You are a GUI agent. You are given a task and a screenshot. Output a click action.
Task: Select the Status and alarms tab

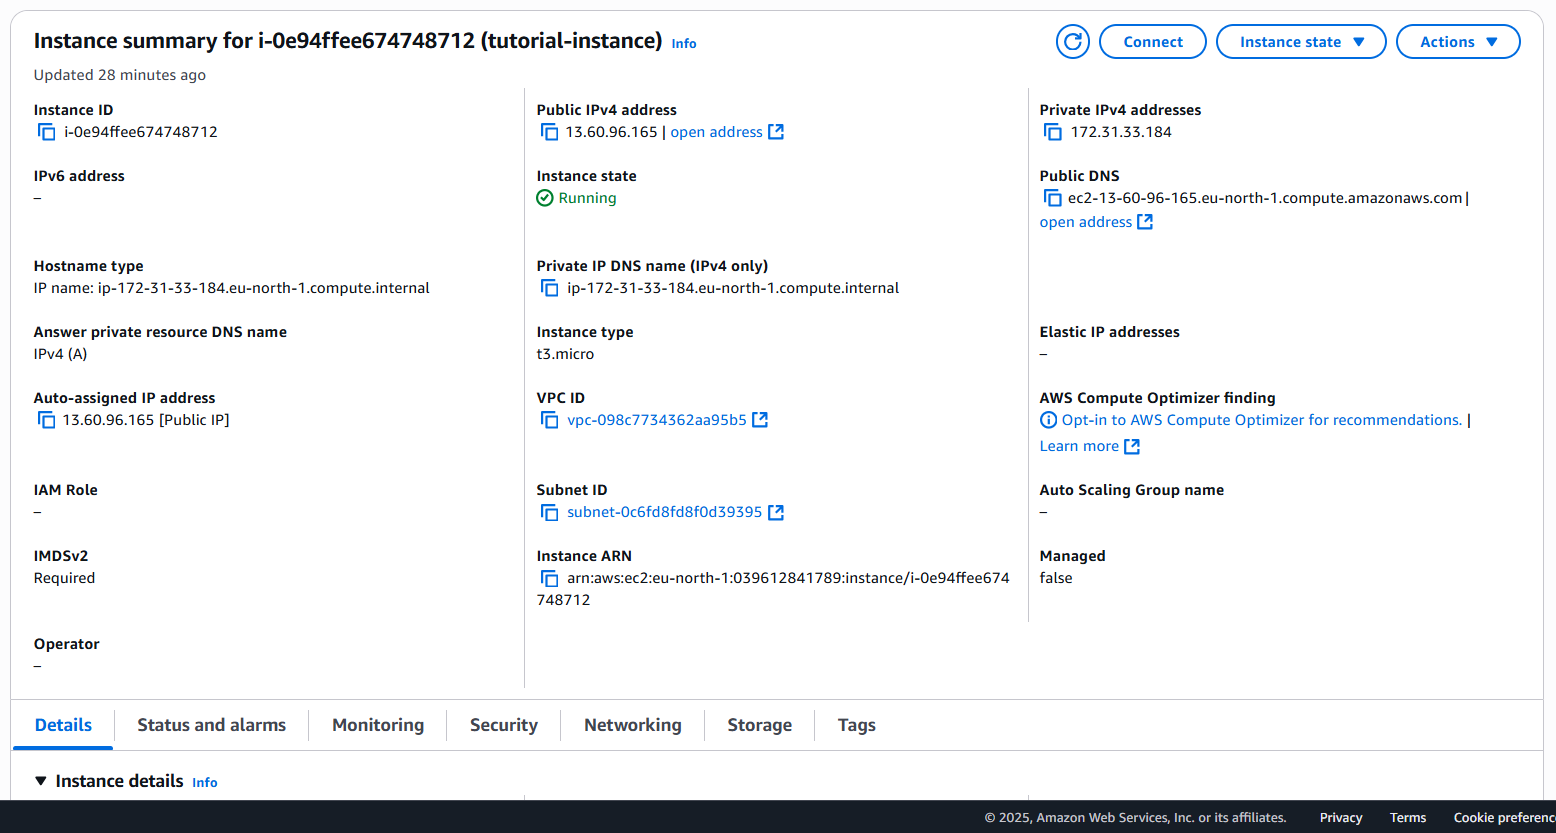click(x=211, y=725)
